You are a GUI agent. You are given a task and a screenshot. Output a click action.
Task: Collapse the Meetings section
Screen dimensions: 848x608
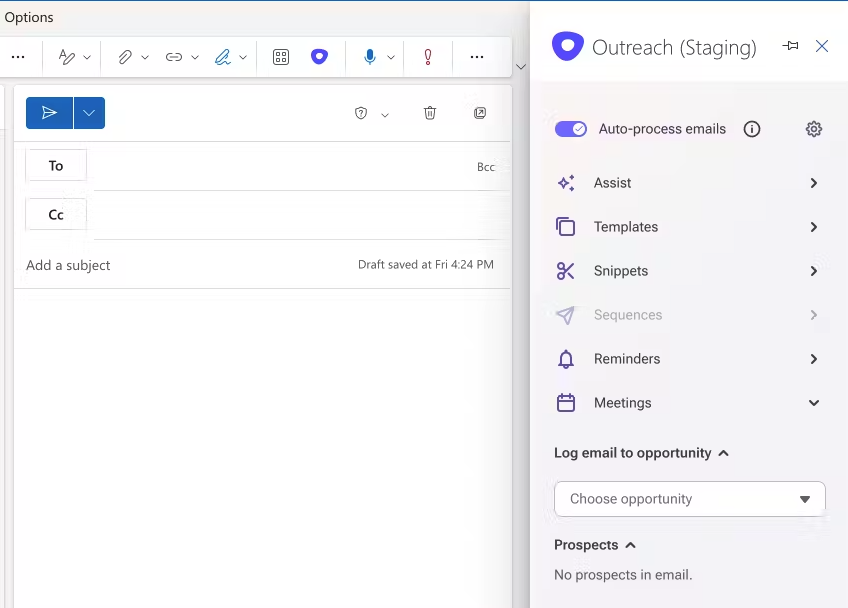coord(813,403)
